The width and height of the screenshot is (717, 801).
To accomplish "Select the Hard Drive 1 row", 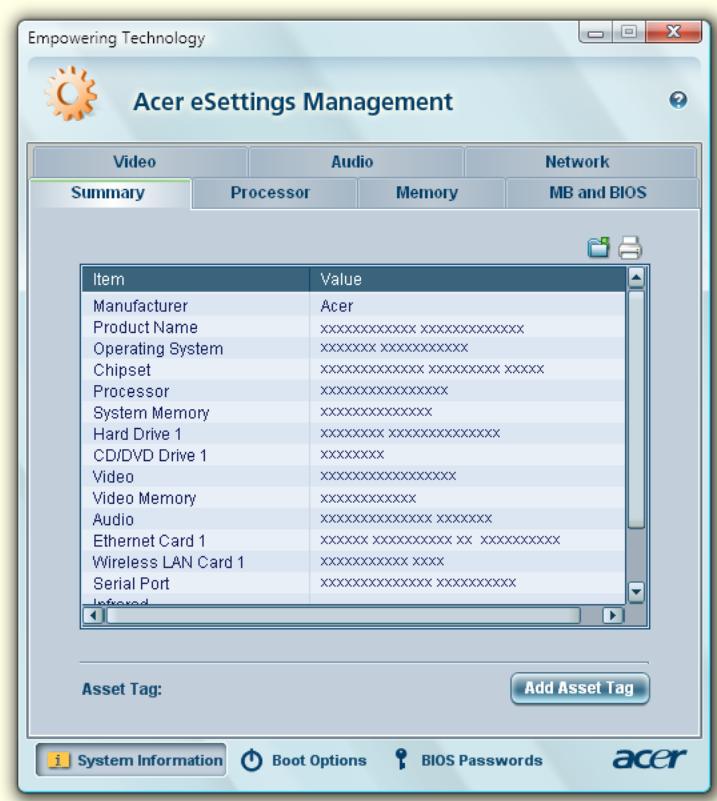I will (353, 434).
